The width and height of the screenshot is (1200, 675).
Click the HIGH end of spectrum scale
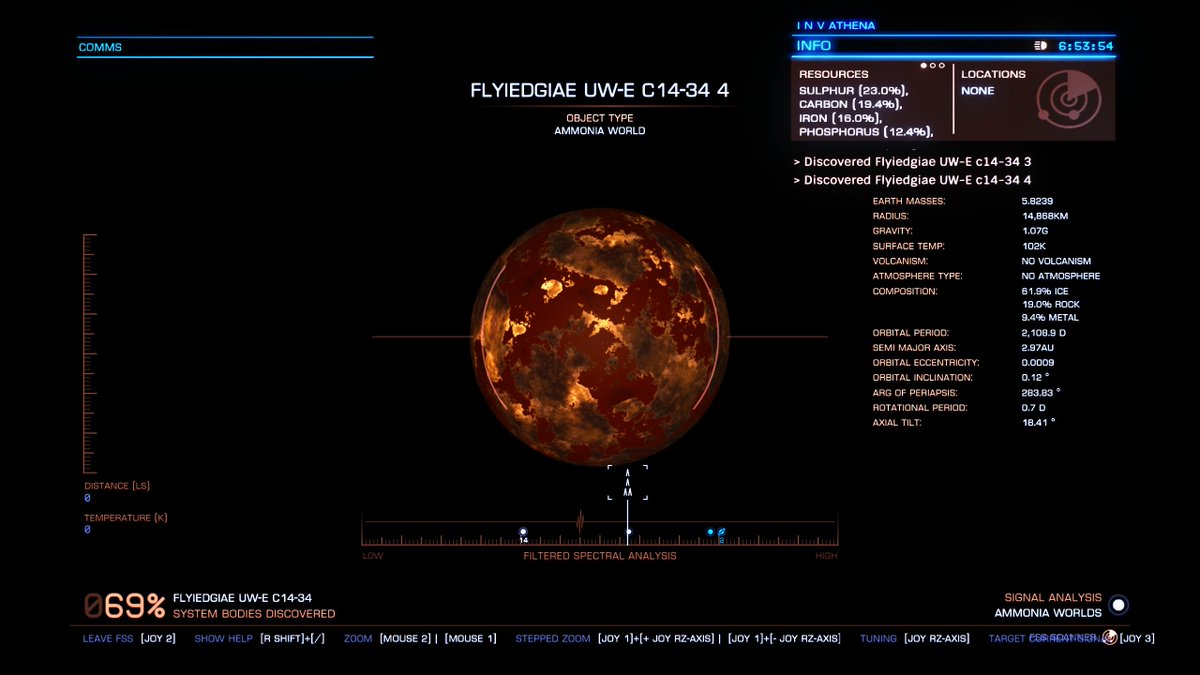[827, 556]
